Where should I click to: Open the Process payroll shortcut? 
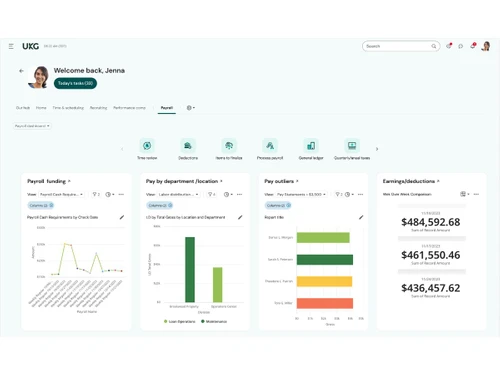click(x=270, y=149)
